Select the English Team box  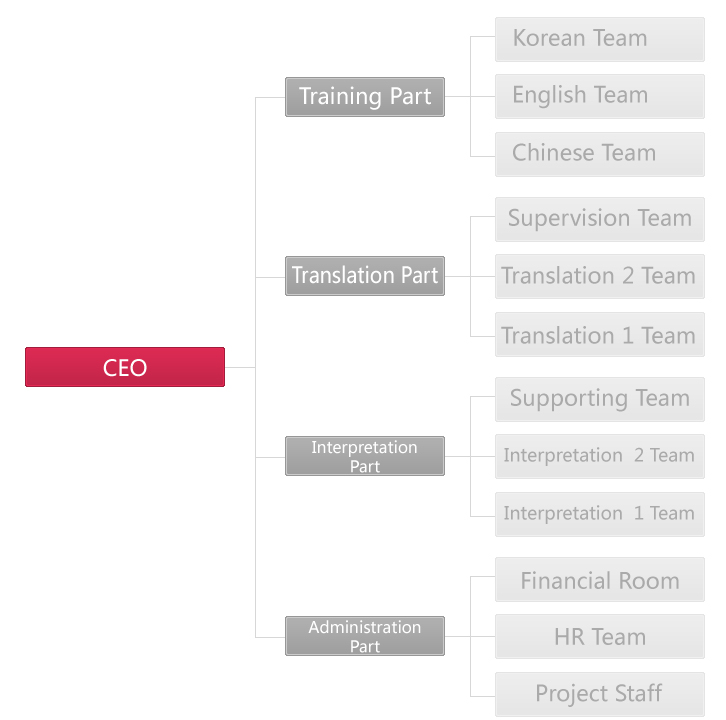pos(600,96)
